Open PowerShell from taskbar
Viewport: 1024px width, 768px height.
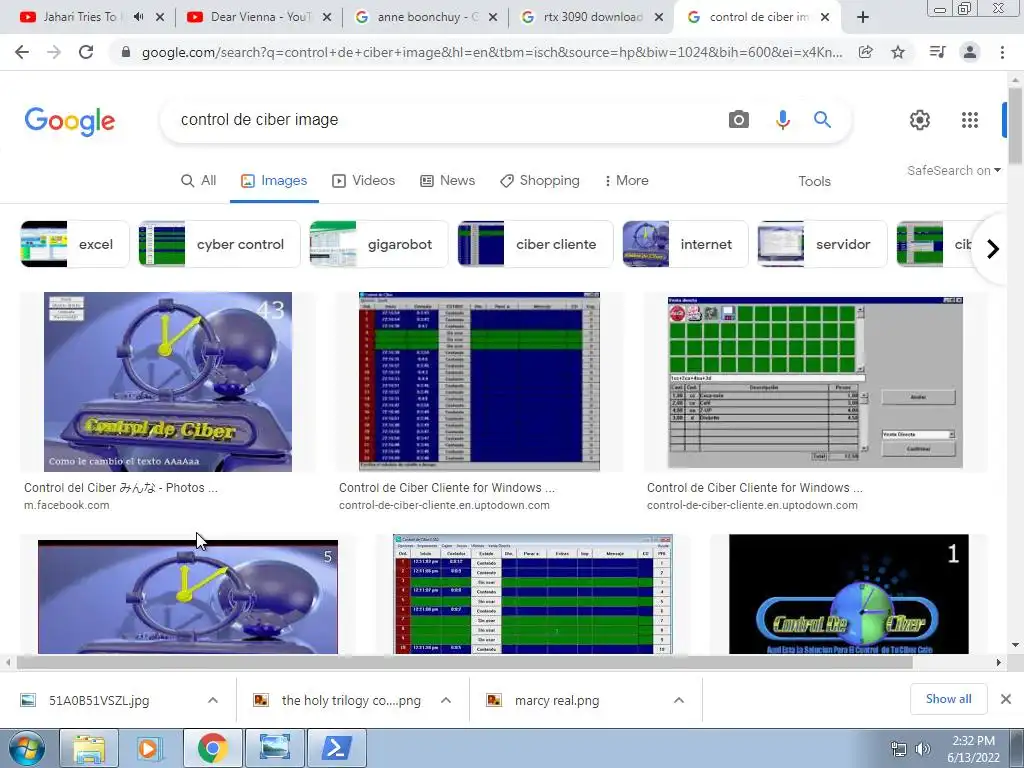pyautogui.click(x=336, y=748)
